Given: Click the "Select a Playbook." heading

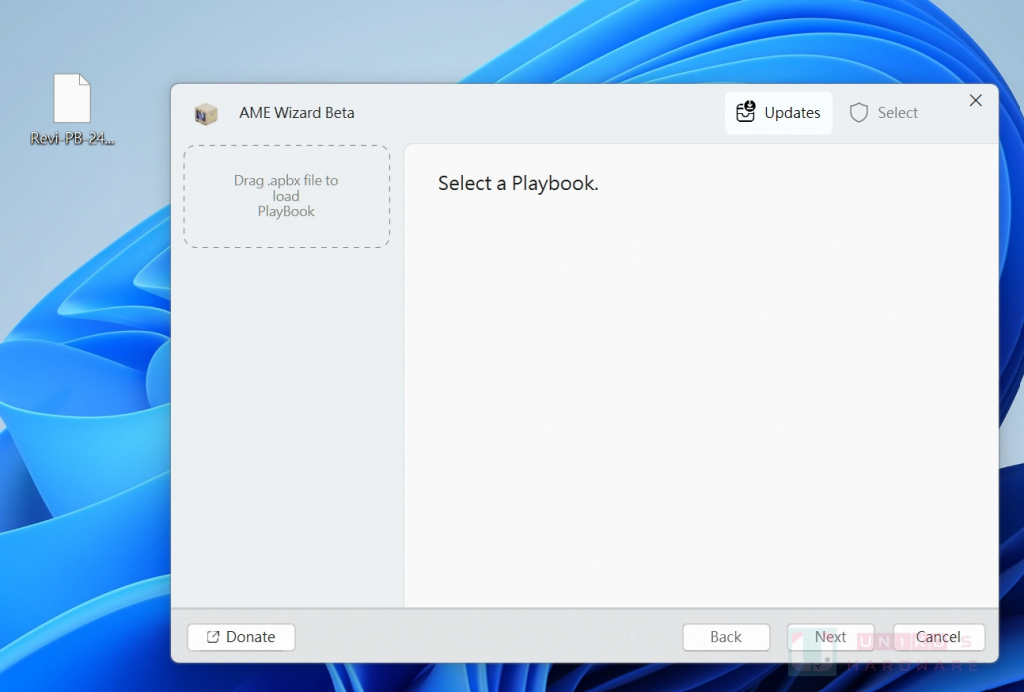Looking at the screenshot, I should (518, 183).
